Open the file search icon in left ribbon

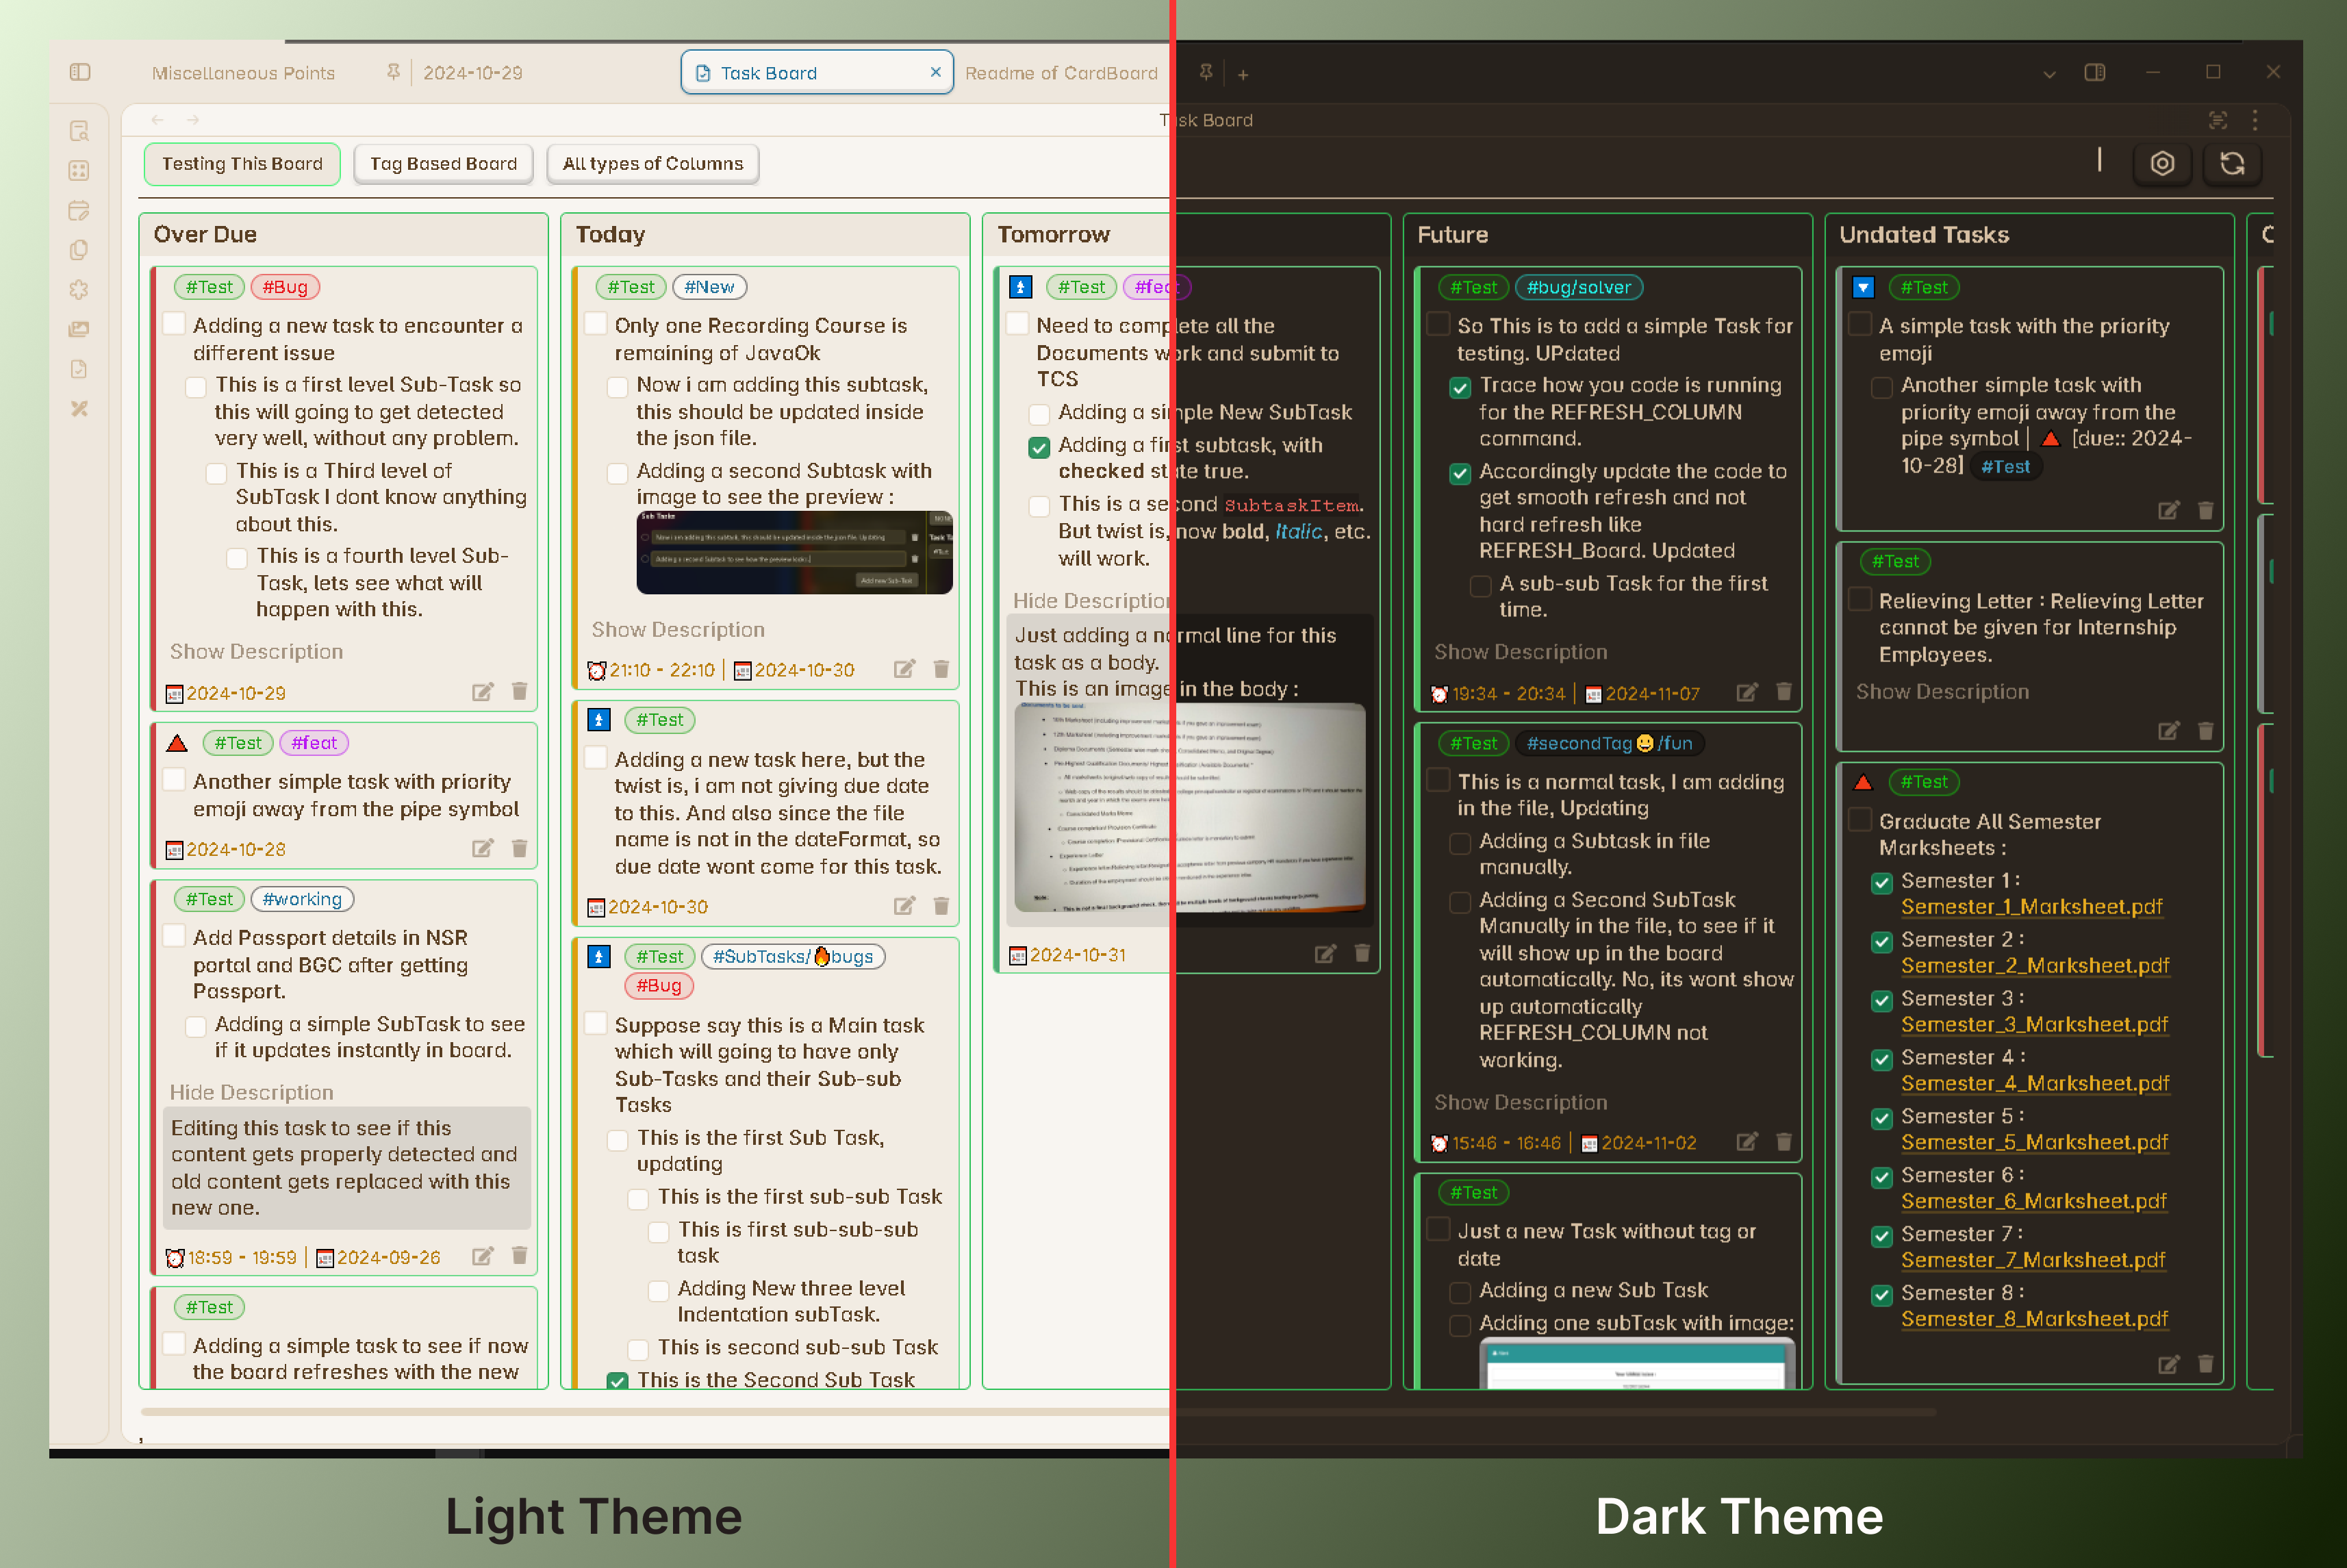(79, 131)
